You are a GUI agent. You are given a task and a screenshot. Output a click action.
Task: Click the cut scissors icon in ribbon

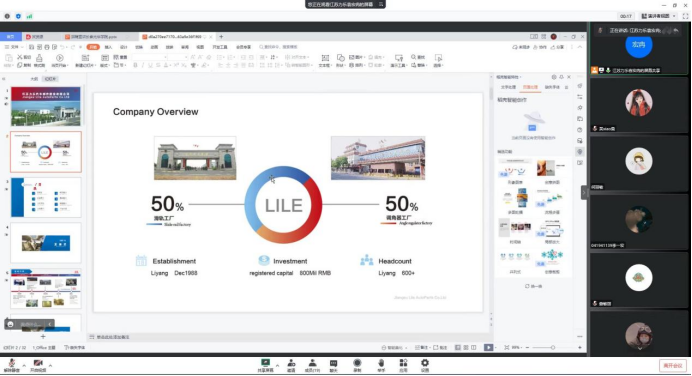(20, 57)
